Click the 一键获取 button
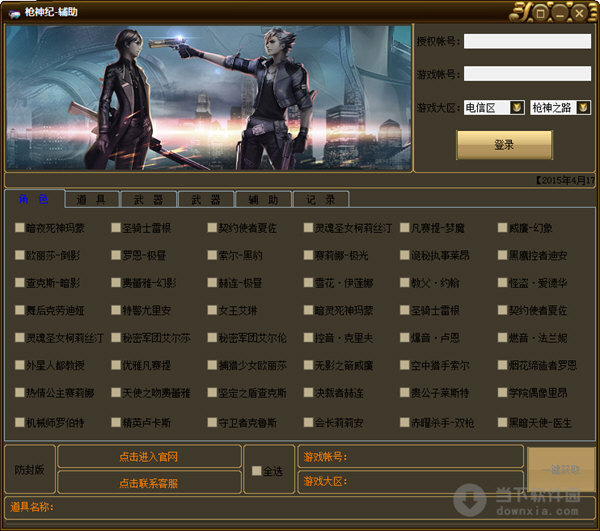 561,469
